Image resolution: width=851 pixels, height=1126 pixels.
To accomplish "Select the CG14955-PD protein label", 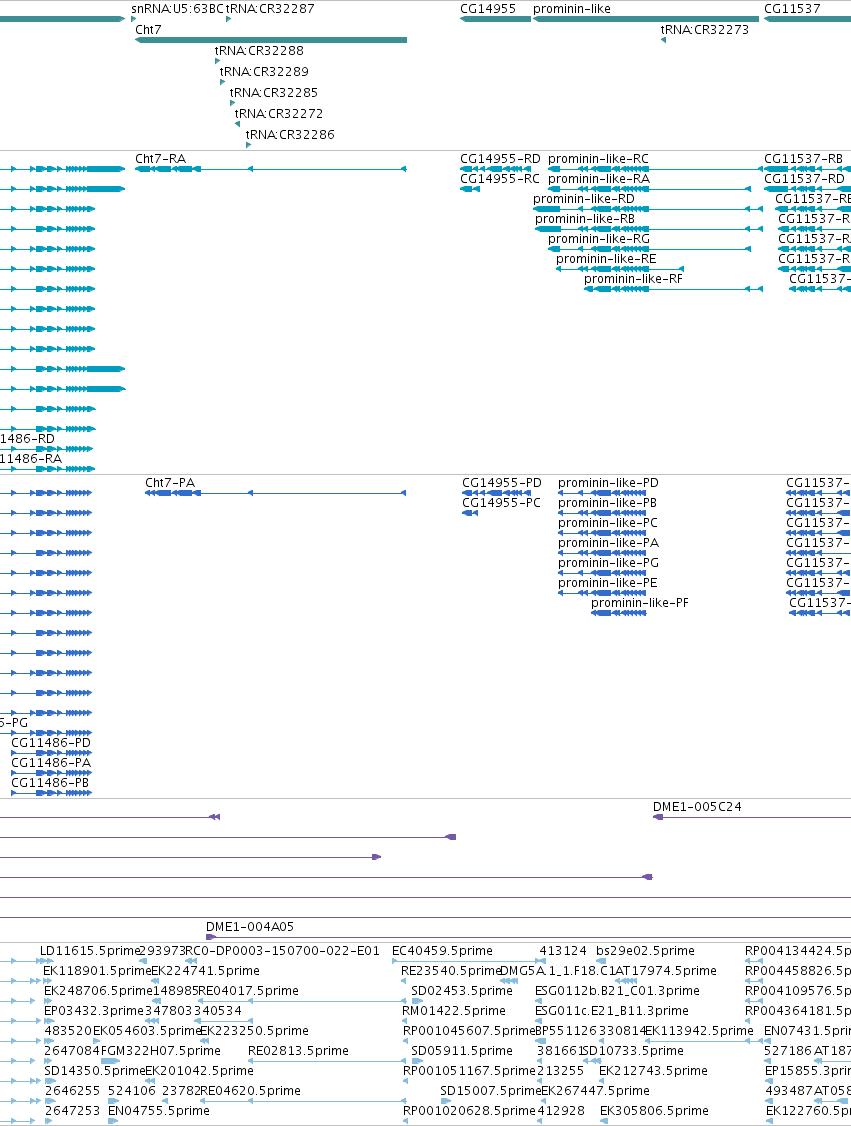I will [502, 483].
